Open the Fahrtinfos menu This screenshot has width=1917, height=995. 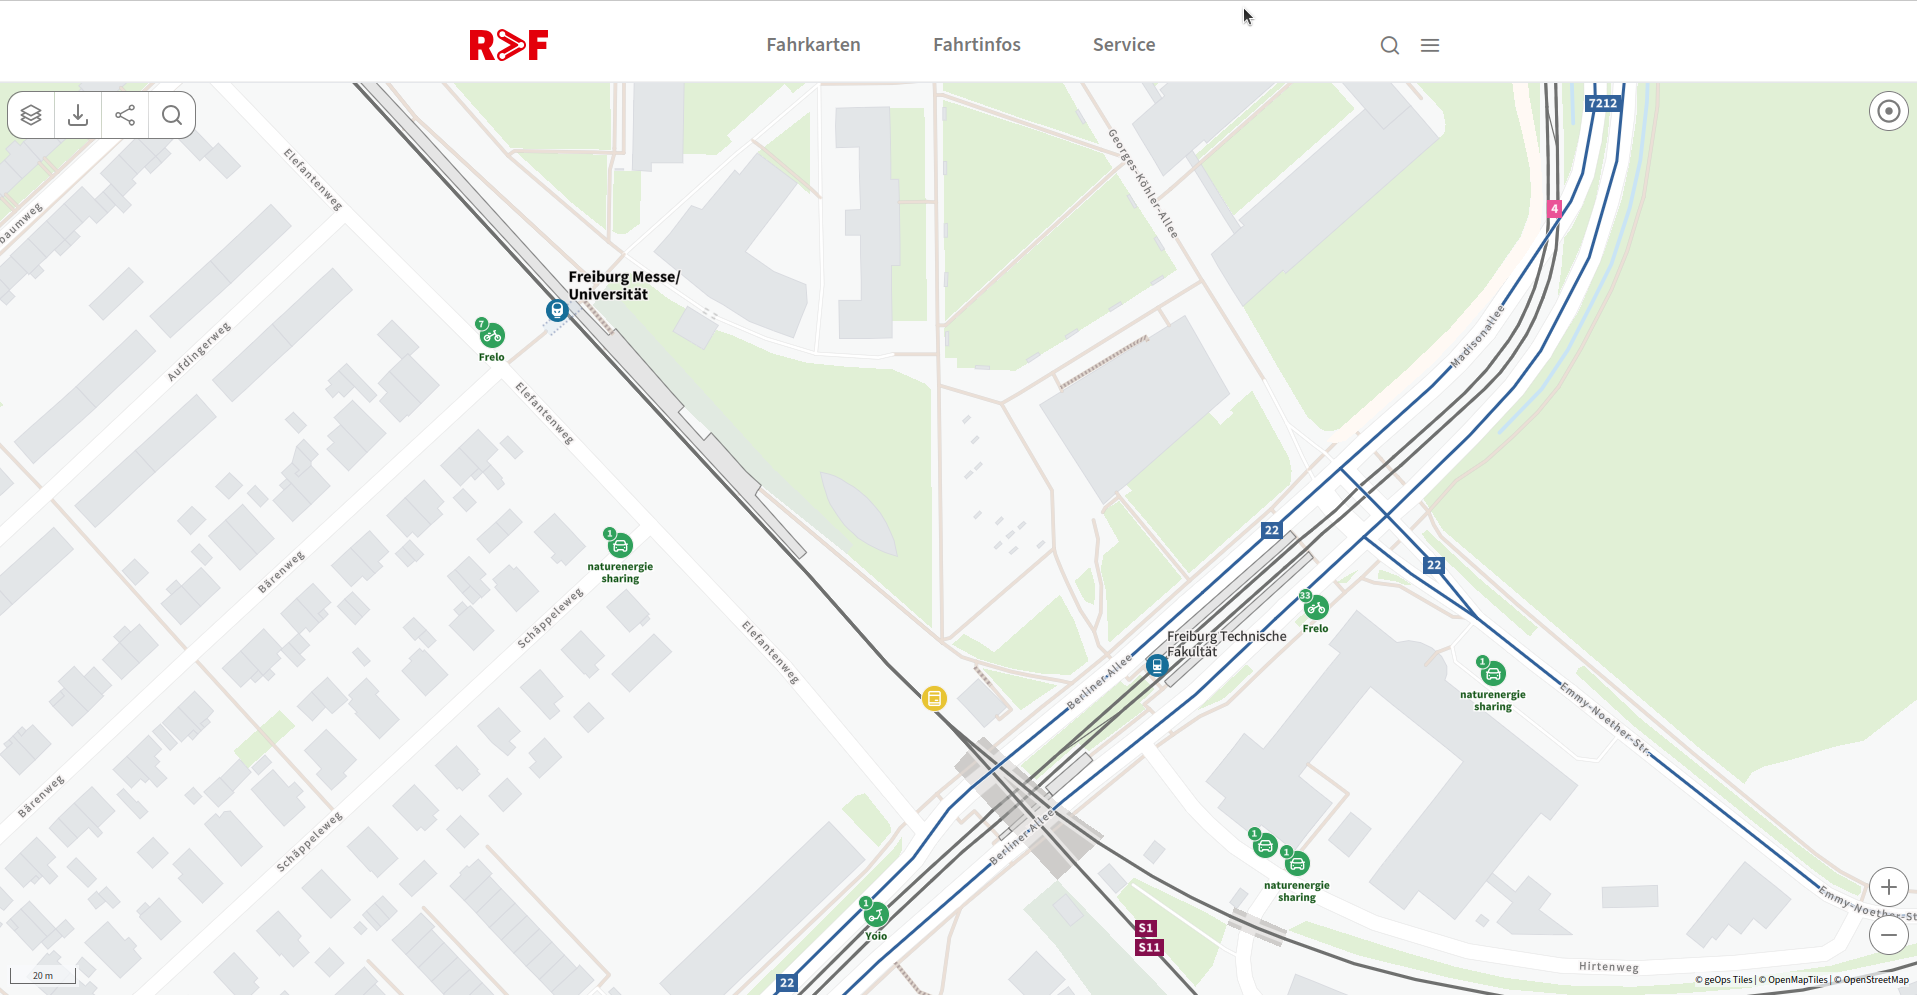[976, 45]
